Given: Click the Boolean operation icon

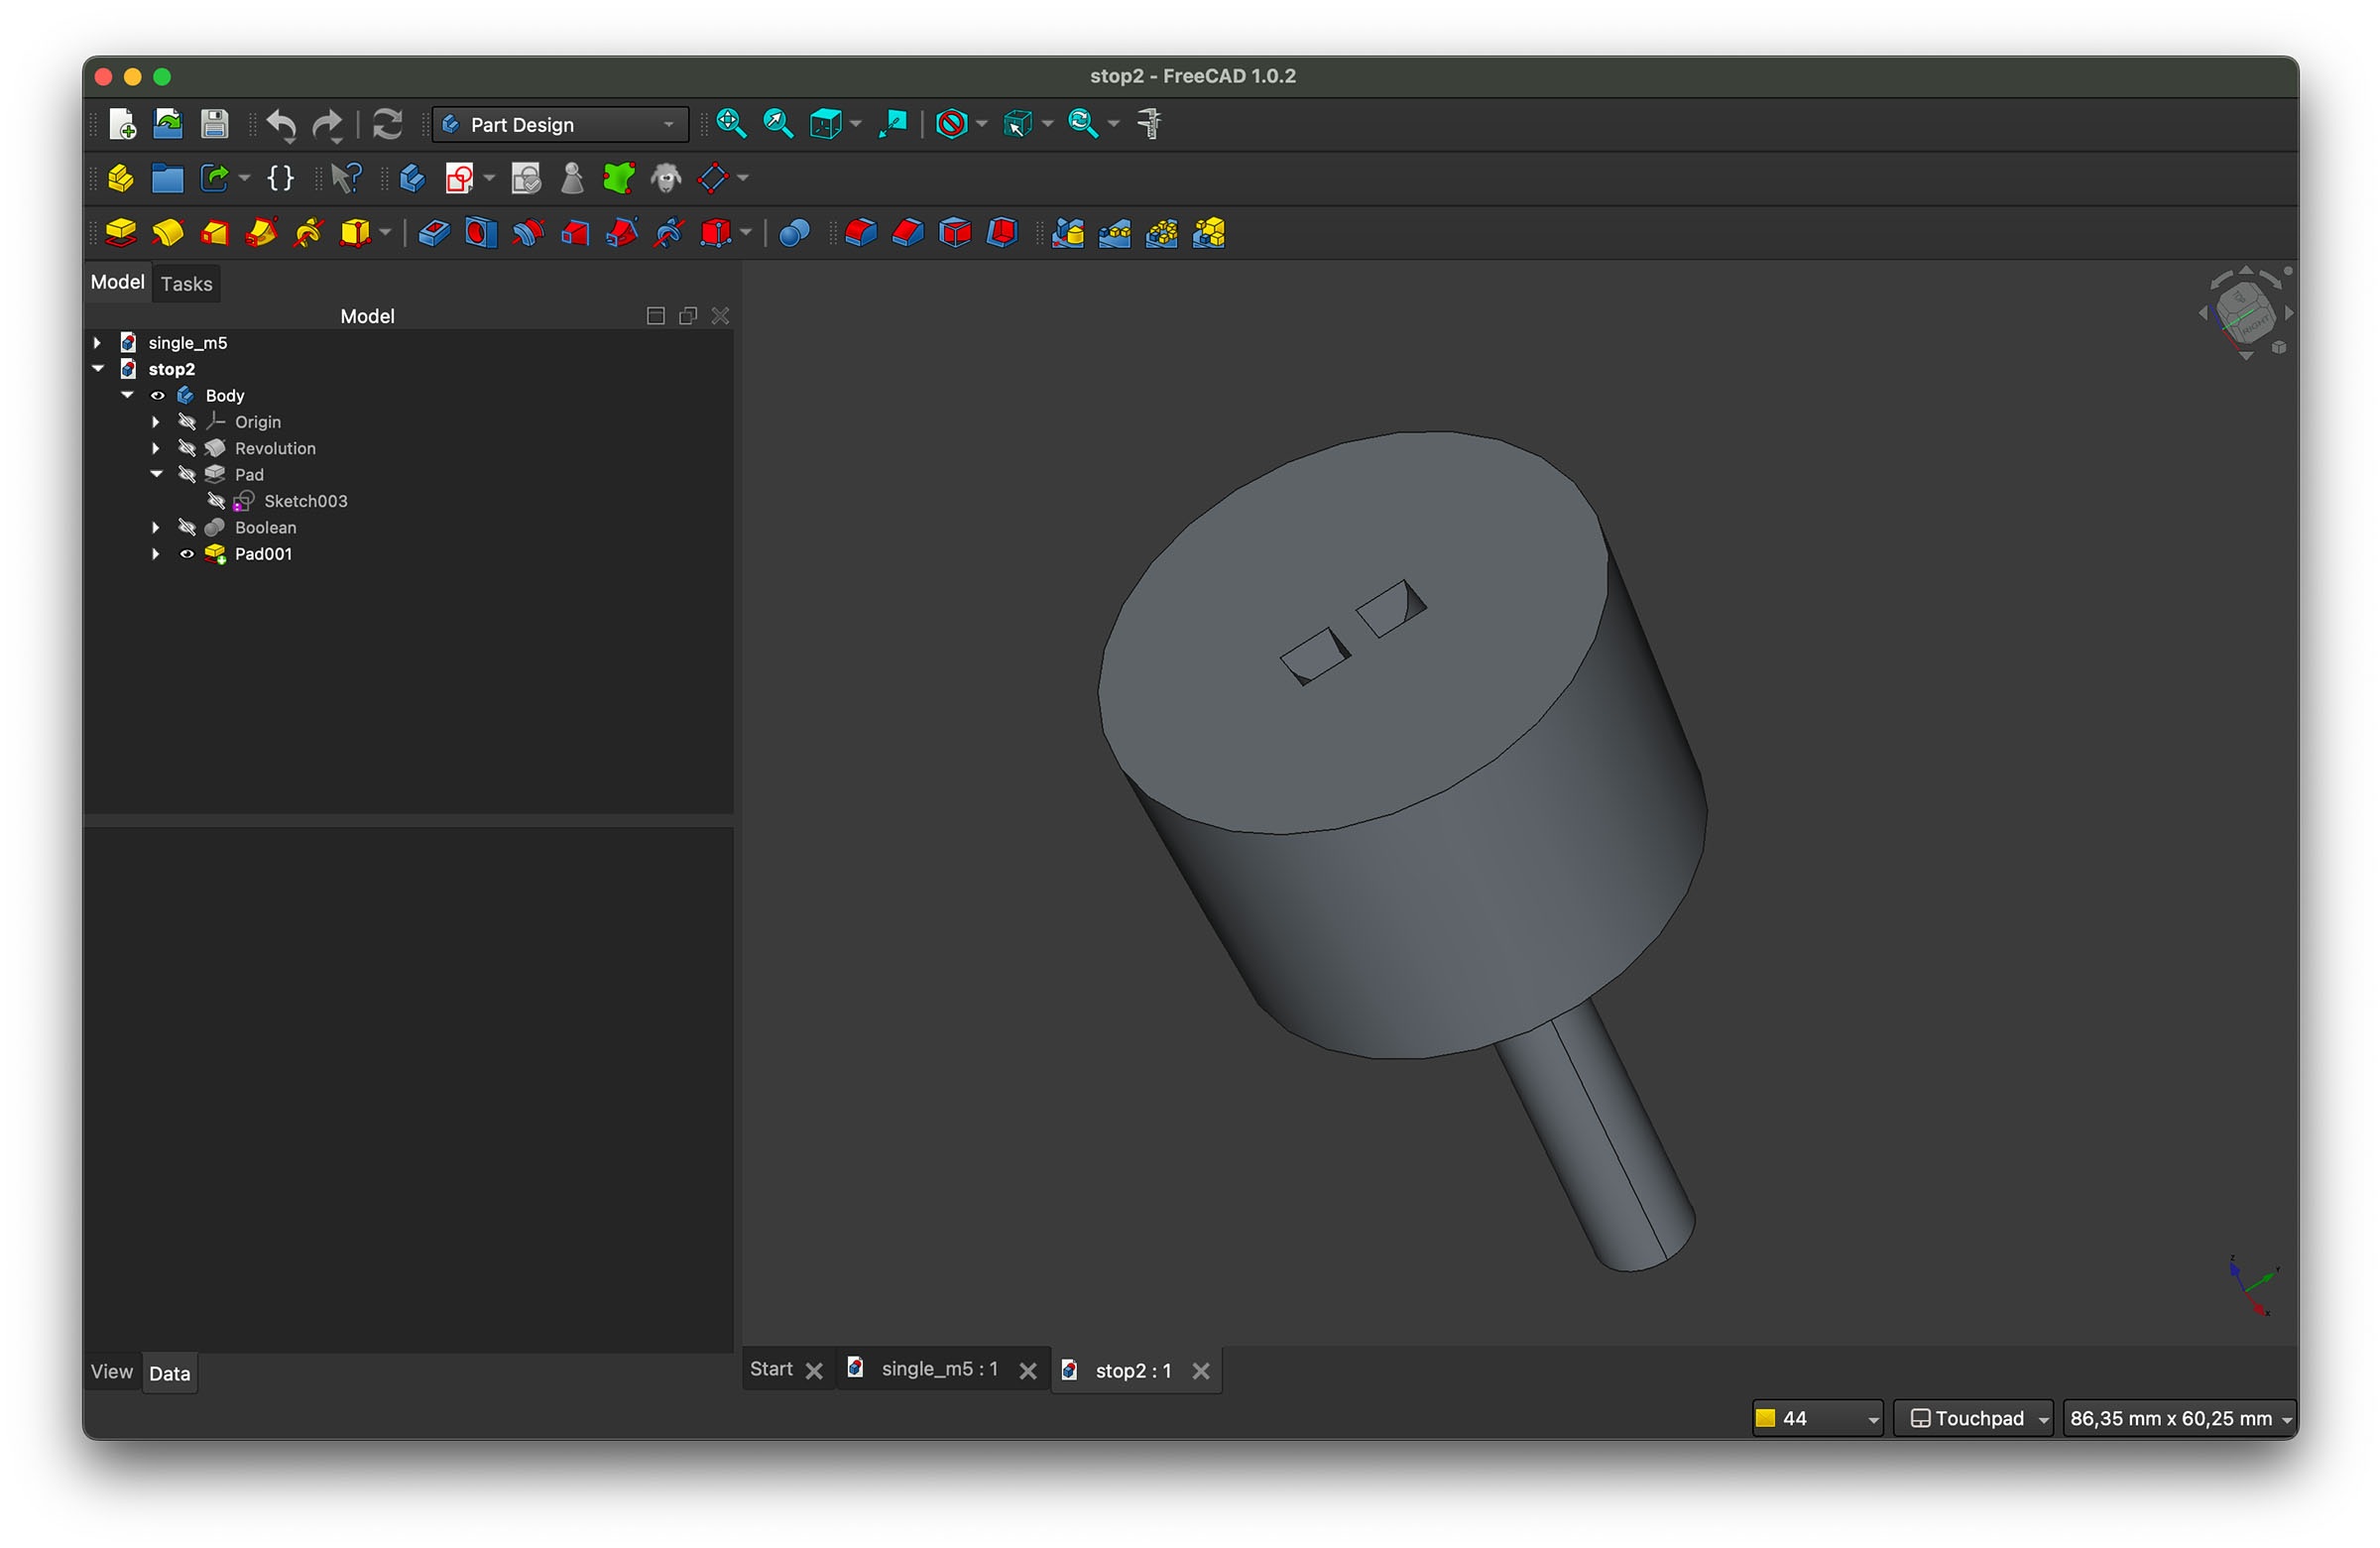Looking at the screenshot, I should pyautogui.click(x=793, y=233).
